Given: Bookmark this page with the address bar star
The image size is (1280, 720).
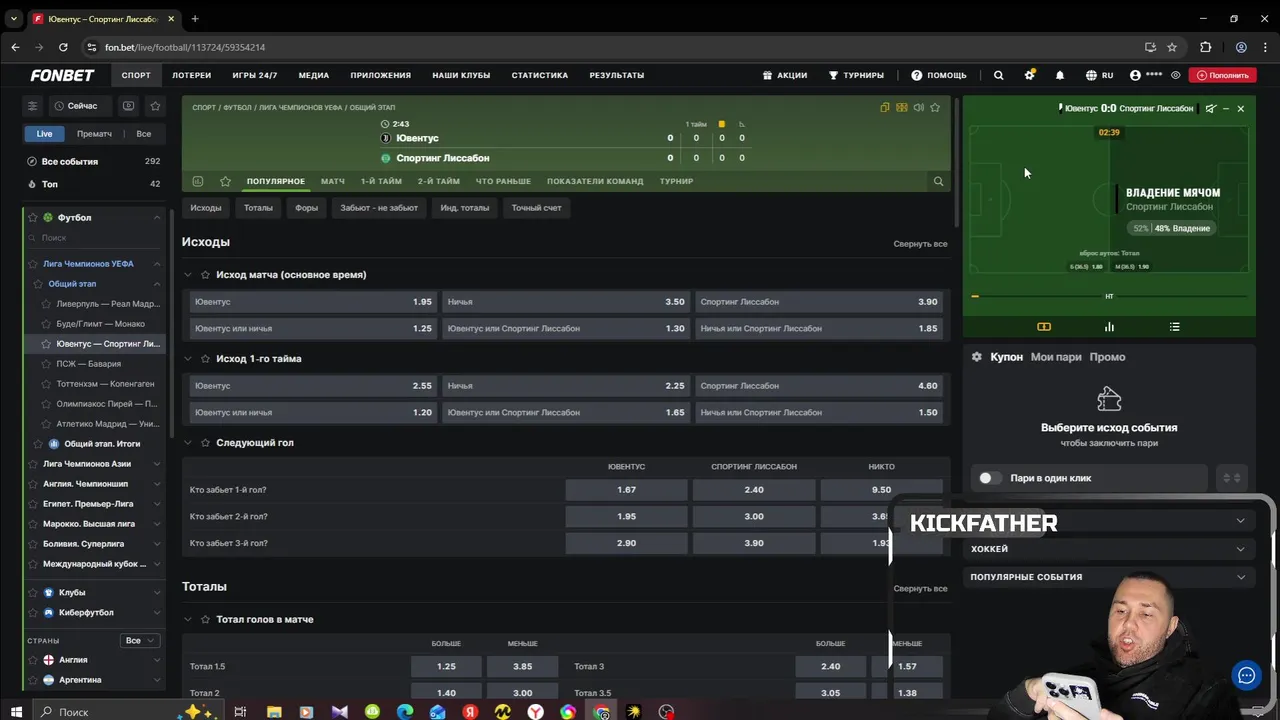Looking at the screenshot, I should 1172,47.
